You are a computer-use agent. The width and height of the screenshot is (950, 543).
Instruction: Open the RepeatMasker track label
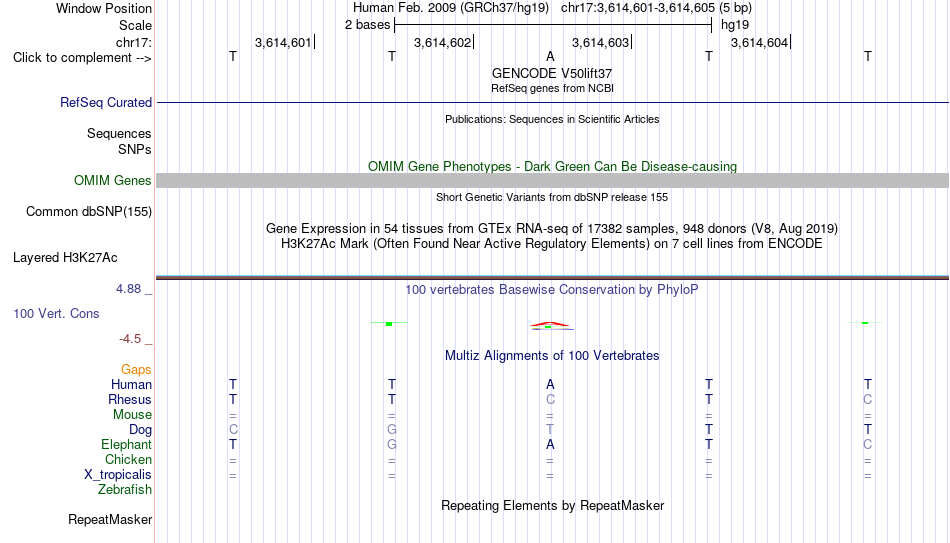click(x=110, y=519)
